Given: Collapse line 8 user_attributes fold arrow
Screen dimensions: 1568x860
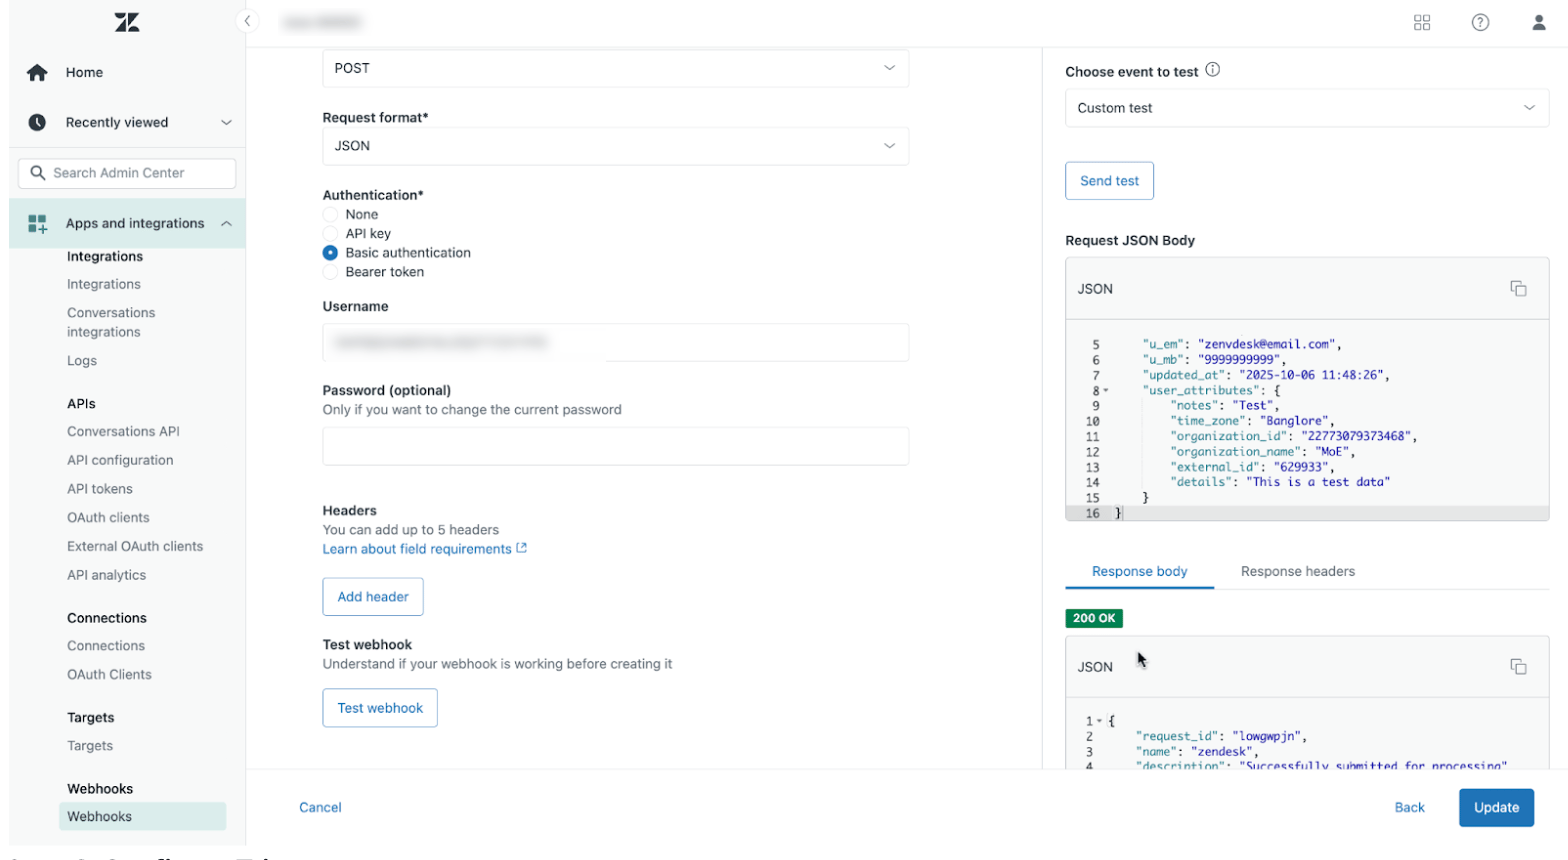Looking at the screenshot, I should point(1106,391).
